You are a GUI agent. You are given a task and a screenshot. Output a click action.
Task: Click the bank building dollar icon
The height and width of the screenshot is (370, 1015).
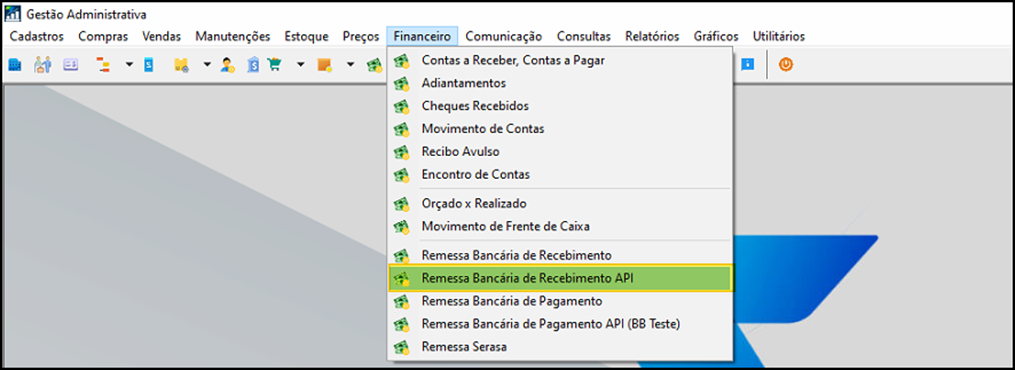[x=253, y=65]
